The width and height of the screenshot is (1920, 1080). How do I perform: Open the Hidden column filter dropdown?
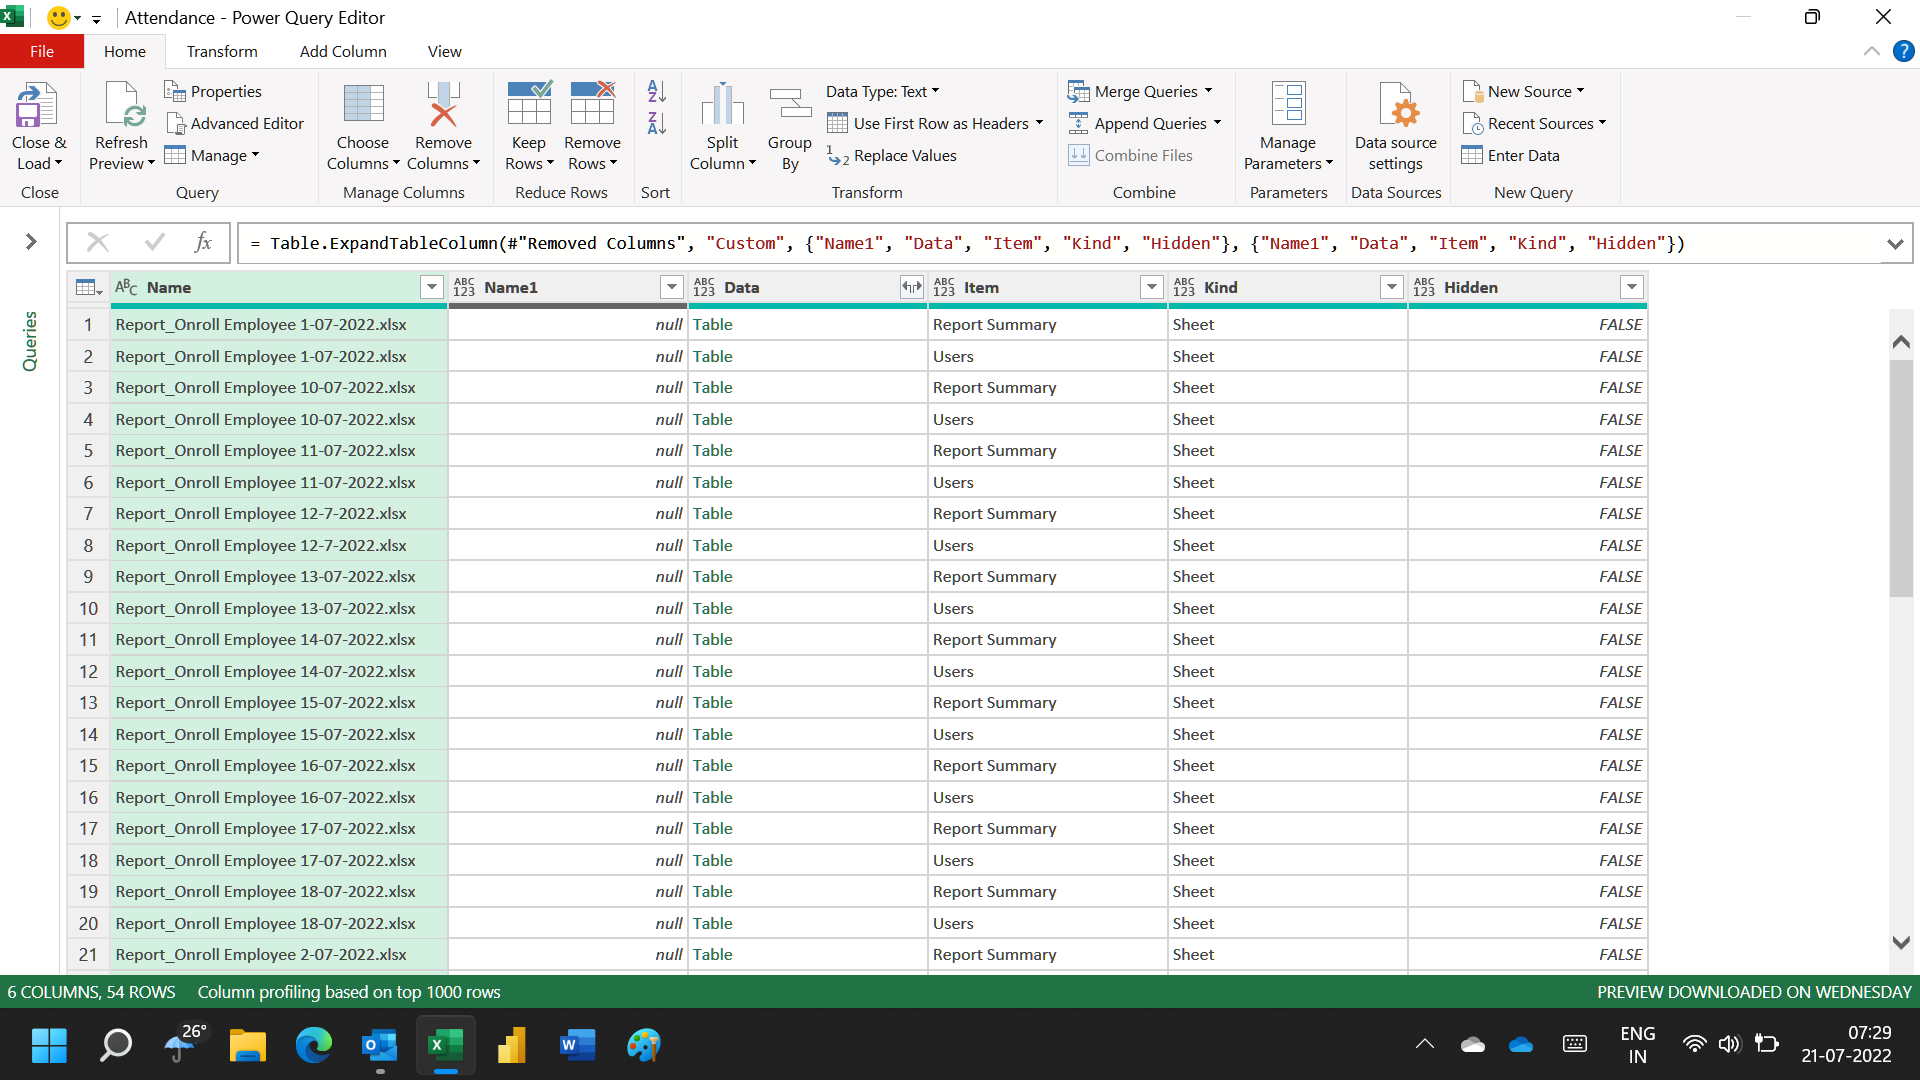click(x=1631, y=287)
